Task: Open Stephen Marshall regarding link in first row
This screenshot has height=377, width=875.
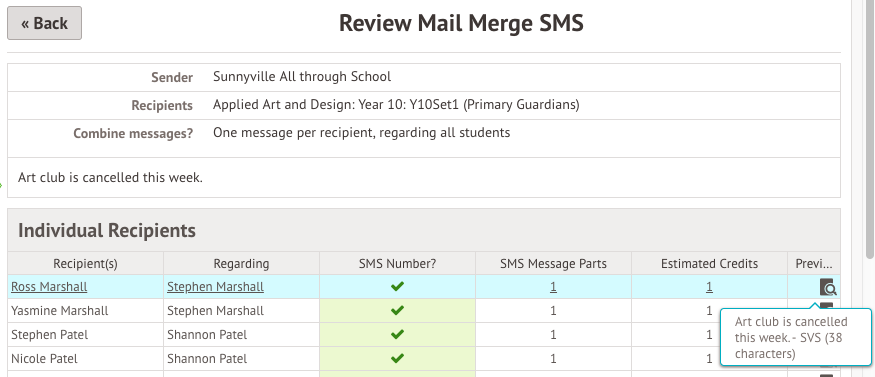Action: [x=215, y=287]
